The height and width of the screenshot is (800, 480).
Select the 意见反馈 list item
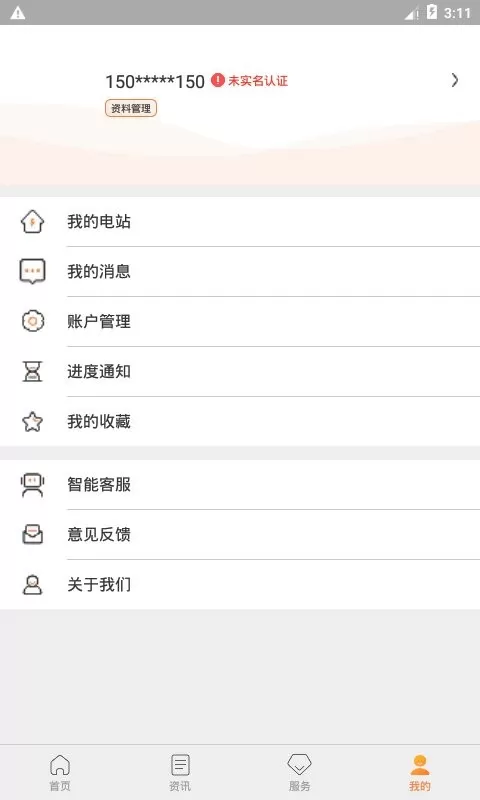(x=240, y=535)
